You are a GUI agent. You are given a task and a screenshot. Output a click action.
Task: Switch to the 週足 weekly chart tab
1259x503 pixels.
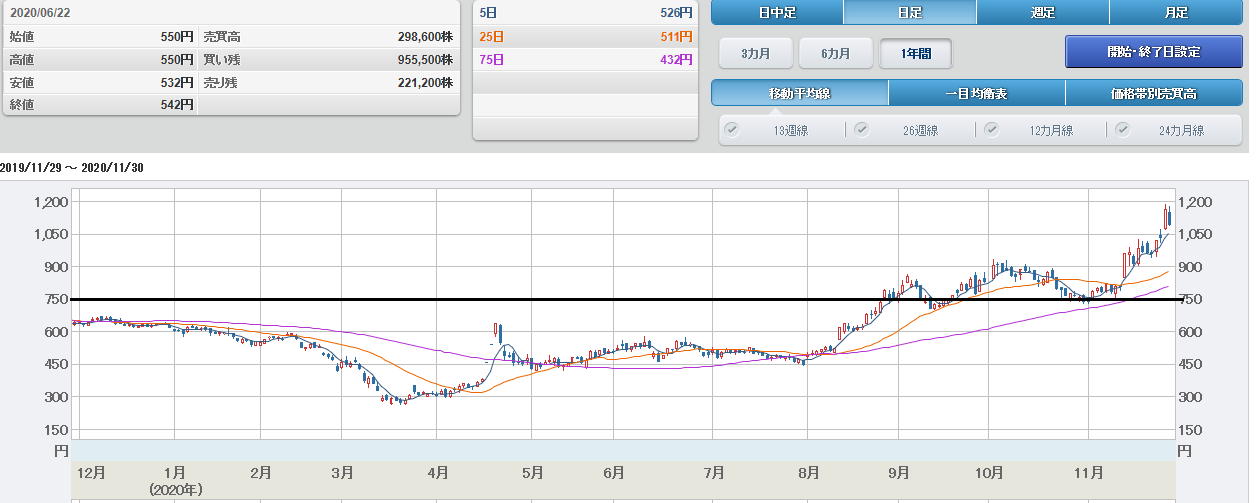(1043, 12)
